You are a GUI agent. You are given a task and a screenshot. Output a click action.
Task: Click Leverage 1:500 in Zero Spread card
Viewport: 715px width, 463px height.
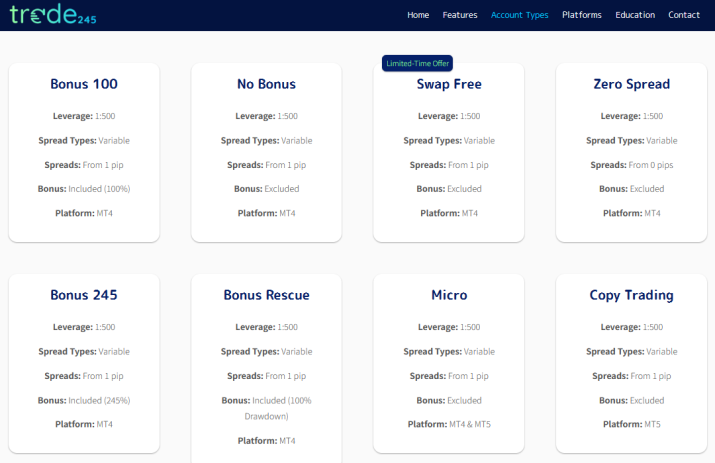tap(632, 116)
